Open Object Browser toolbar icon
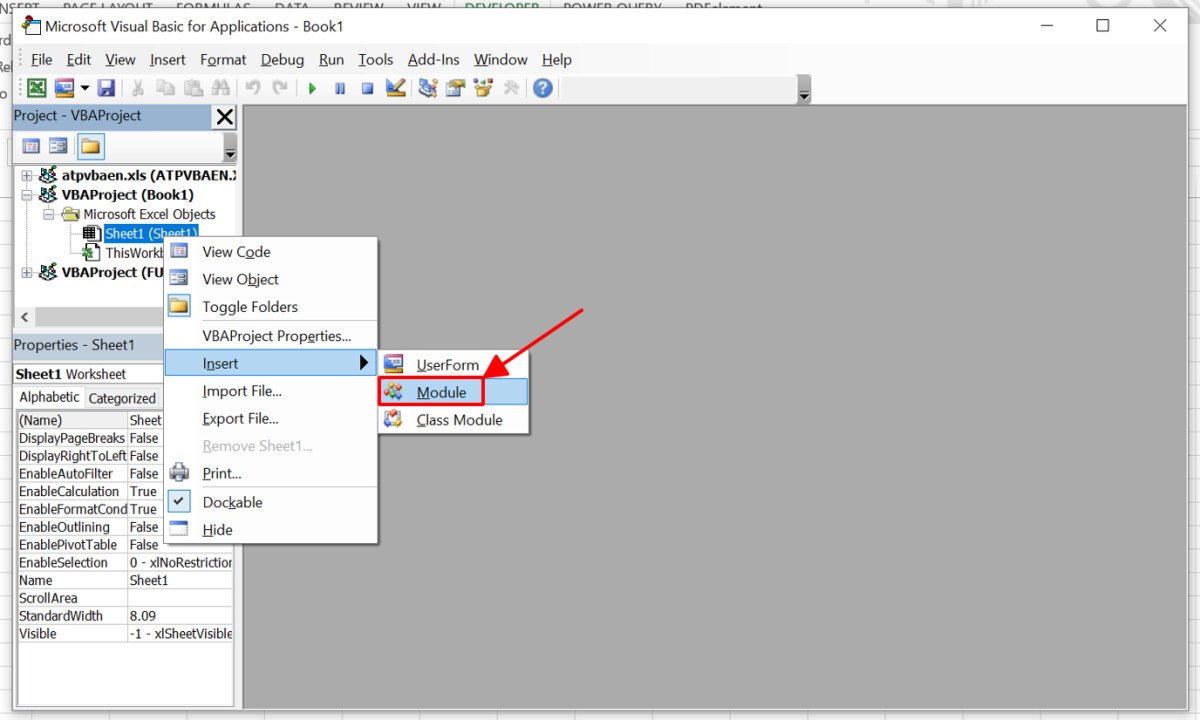The width and height of the screenshot is (1200, 720). [483, 88]
